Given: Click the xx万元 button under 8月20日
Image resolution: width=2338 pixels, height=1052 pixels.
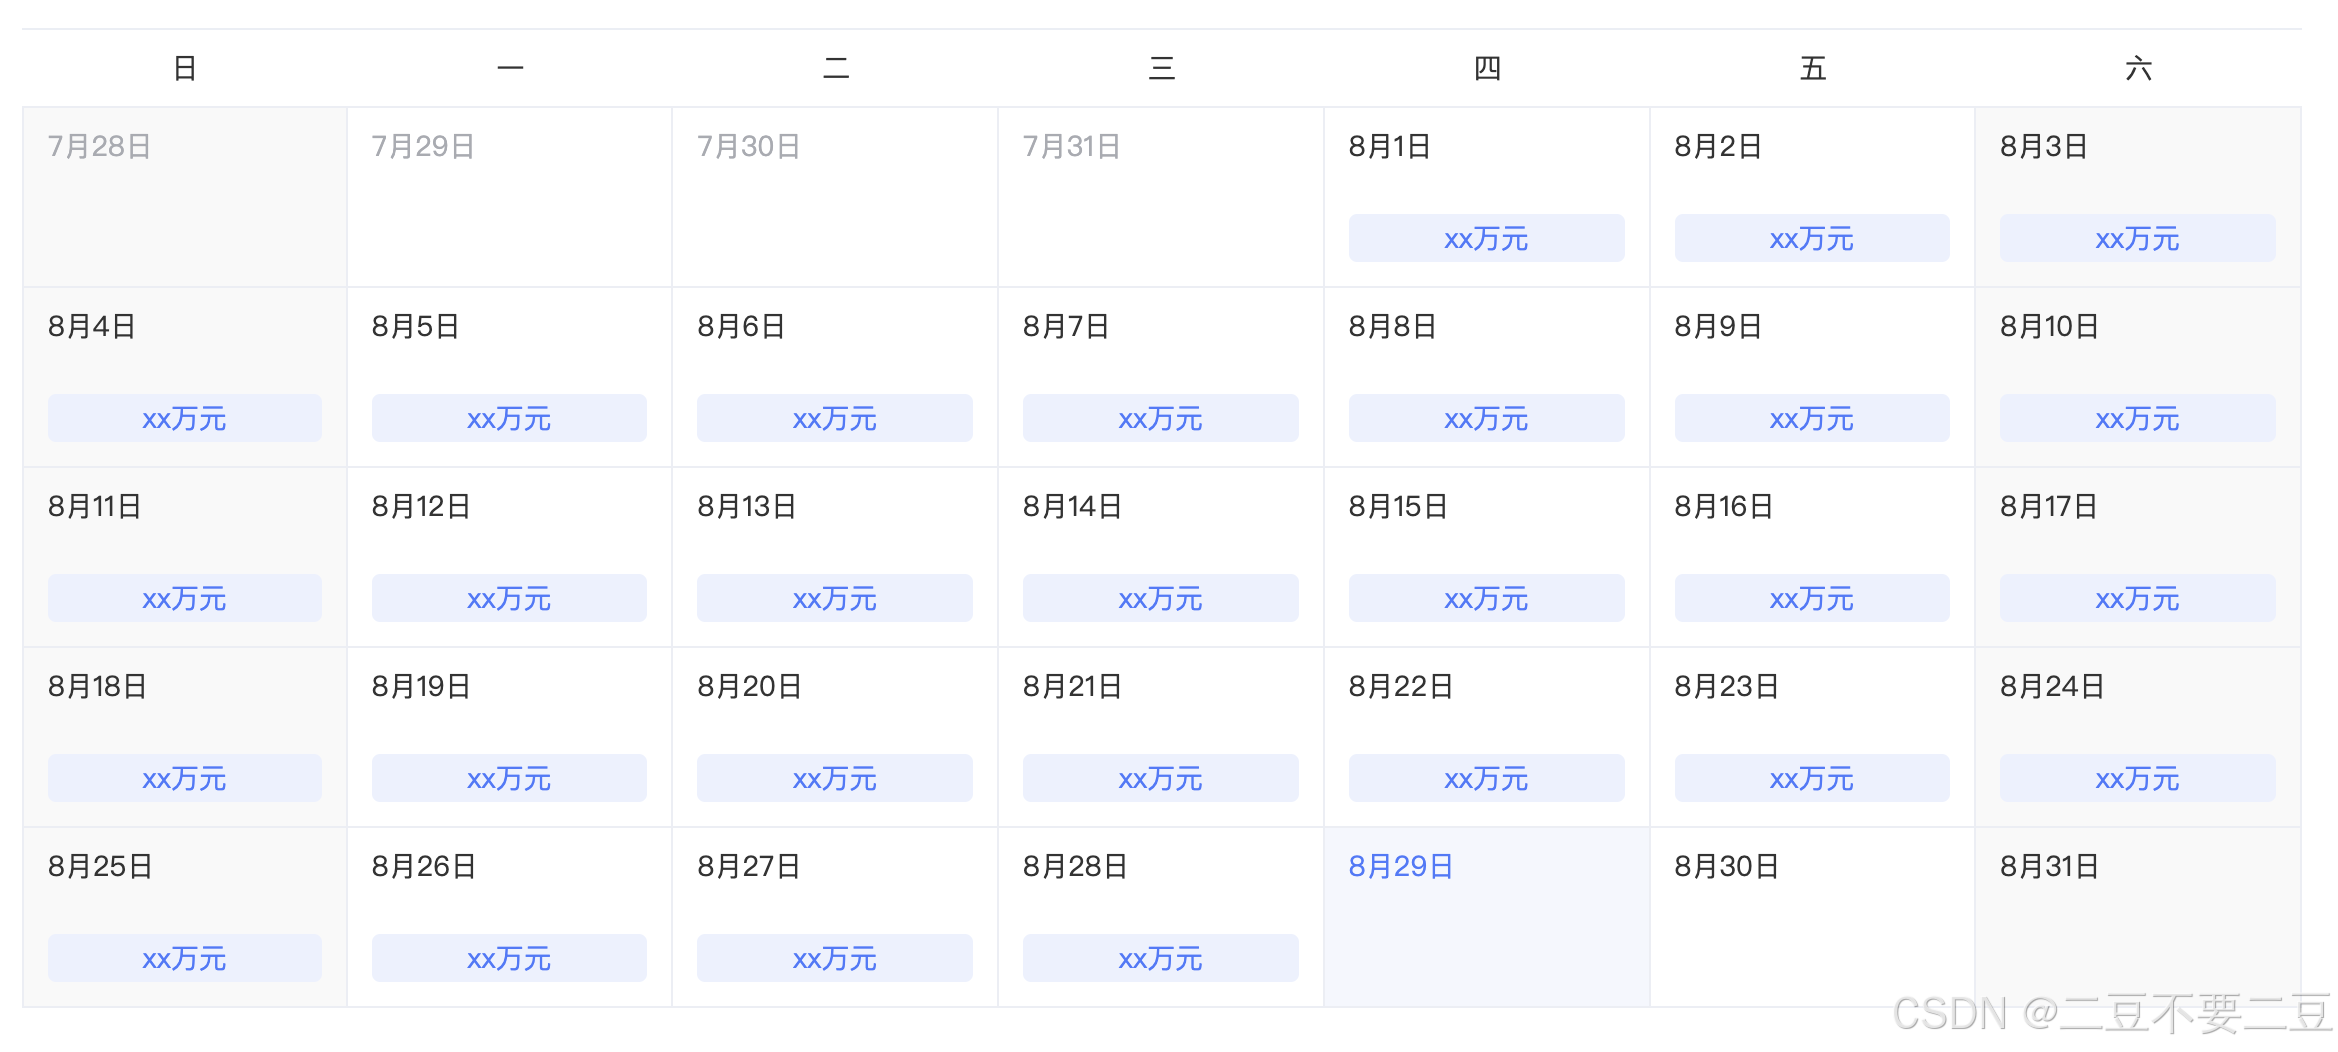Looking at the screenshot, I should pyautogui.click(x=835, y=778).
